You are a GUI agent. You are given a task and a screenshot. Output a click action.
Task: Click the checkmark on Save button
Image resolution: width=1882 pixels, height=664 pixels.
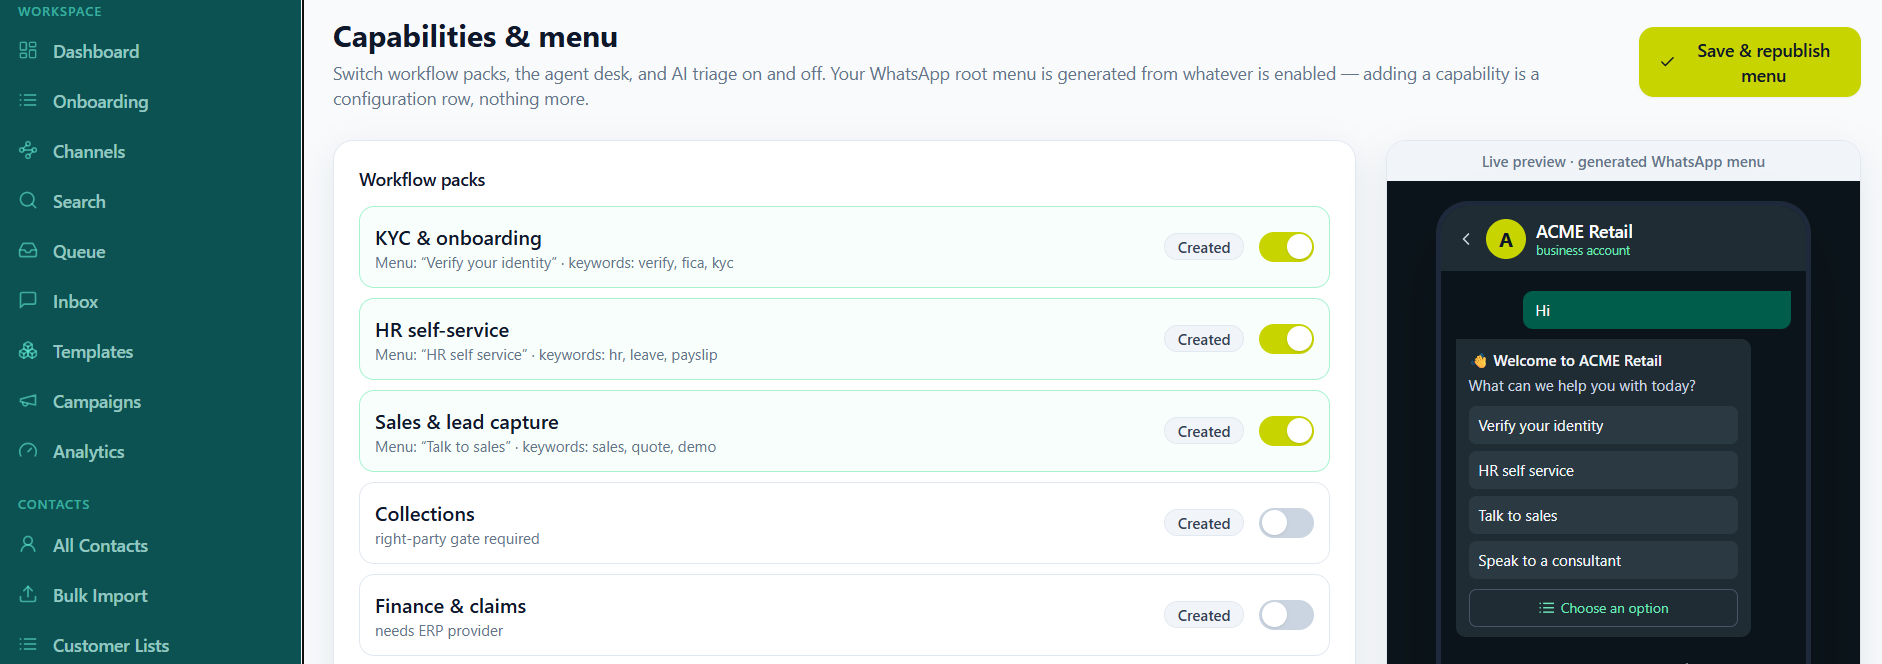(x=1668, y=62)
